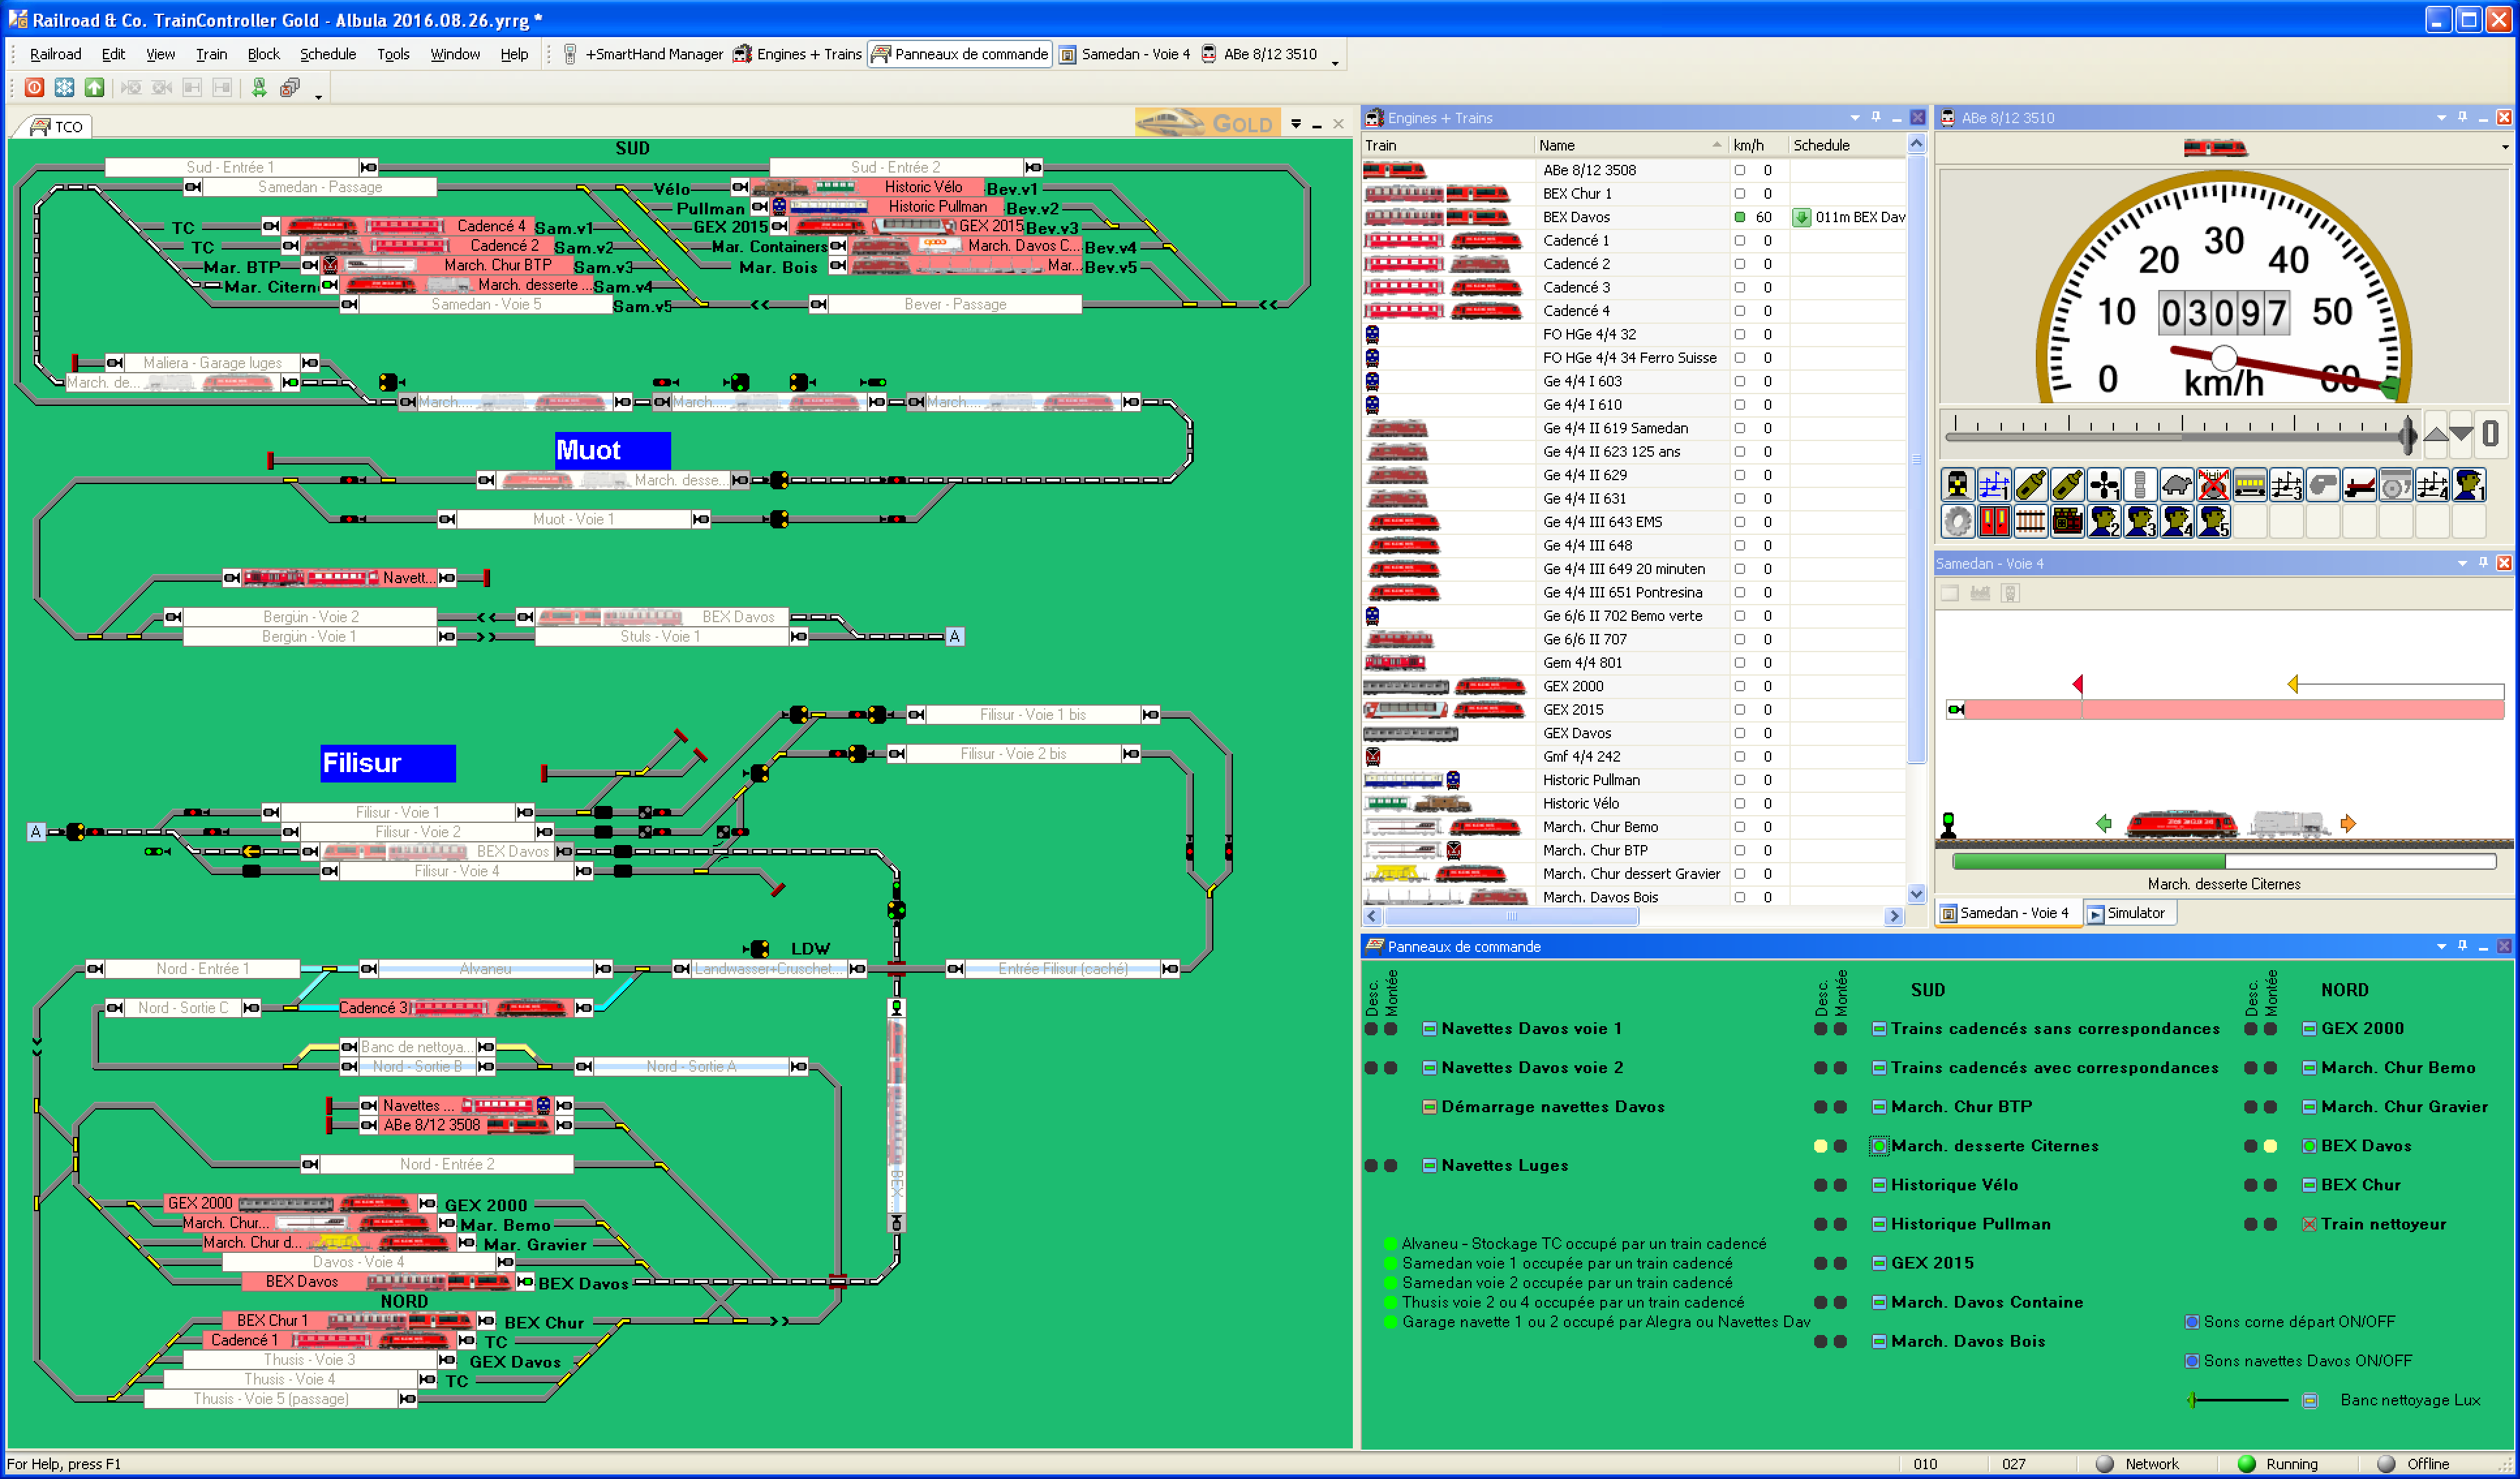Image resolution: width=2520 pixels, height=1479 pixels.
Task: Toggle the music notes 3 function
Action: [x=2287, y=485]
